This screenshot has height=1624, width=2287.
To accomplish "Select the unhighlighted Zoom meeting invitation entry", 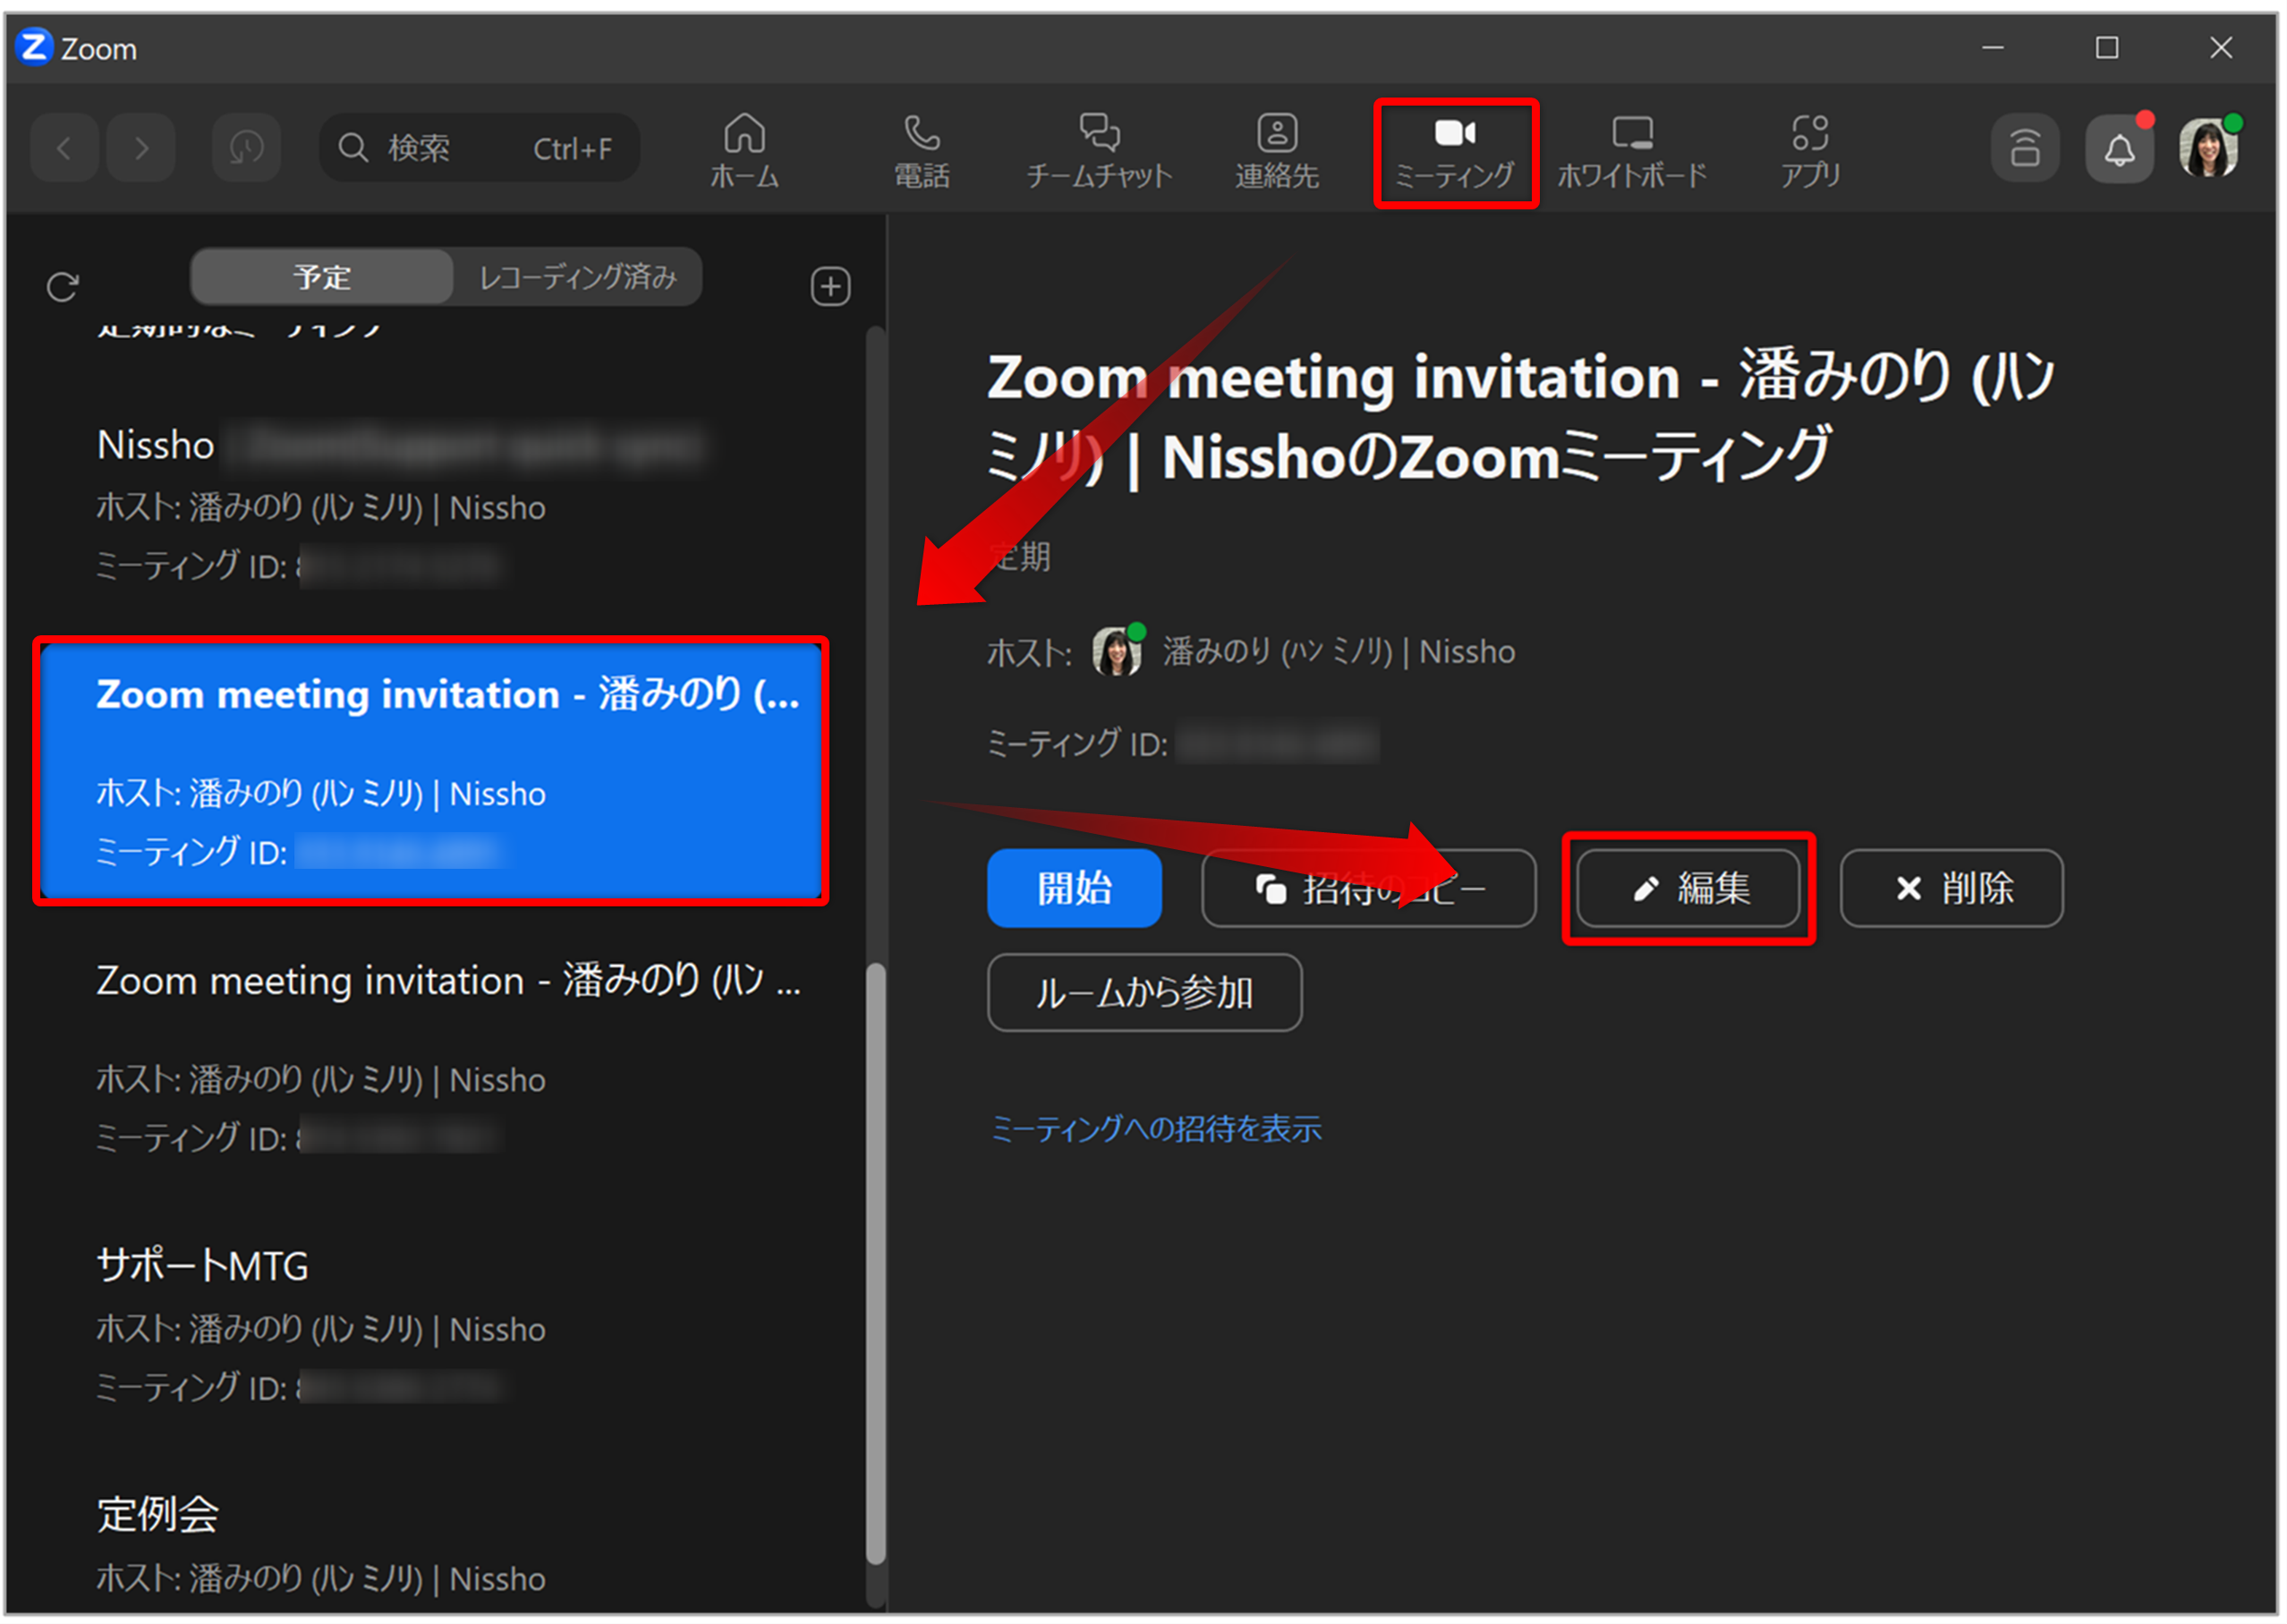I will pos(432,1057).
